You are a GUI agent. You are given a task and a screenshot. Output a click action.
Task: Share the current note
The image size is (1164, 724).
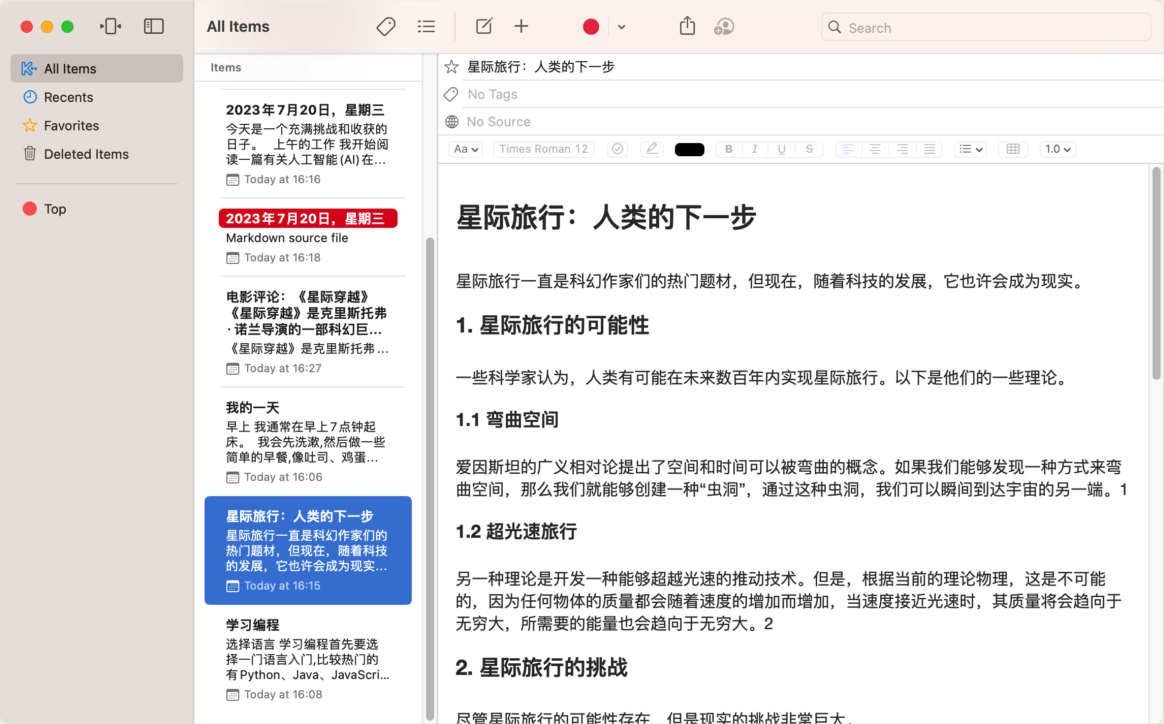coord(687,26)
